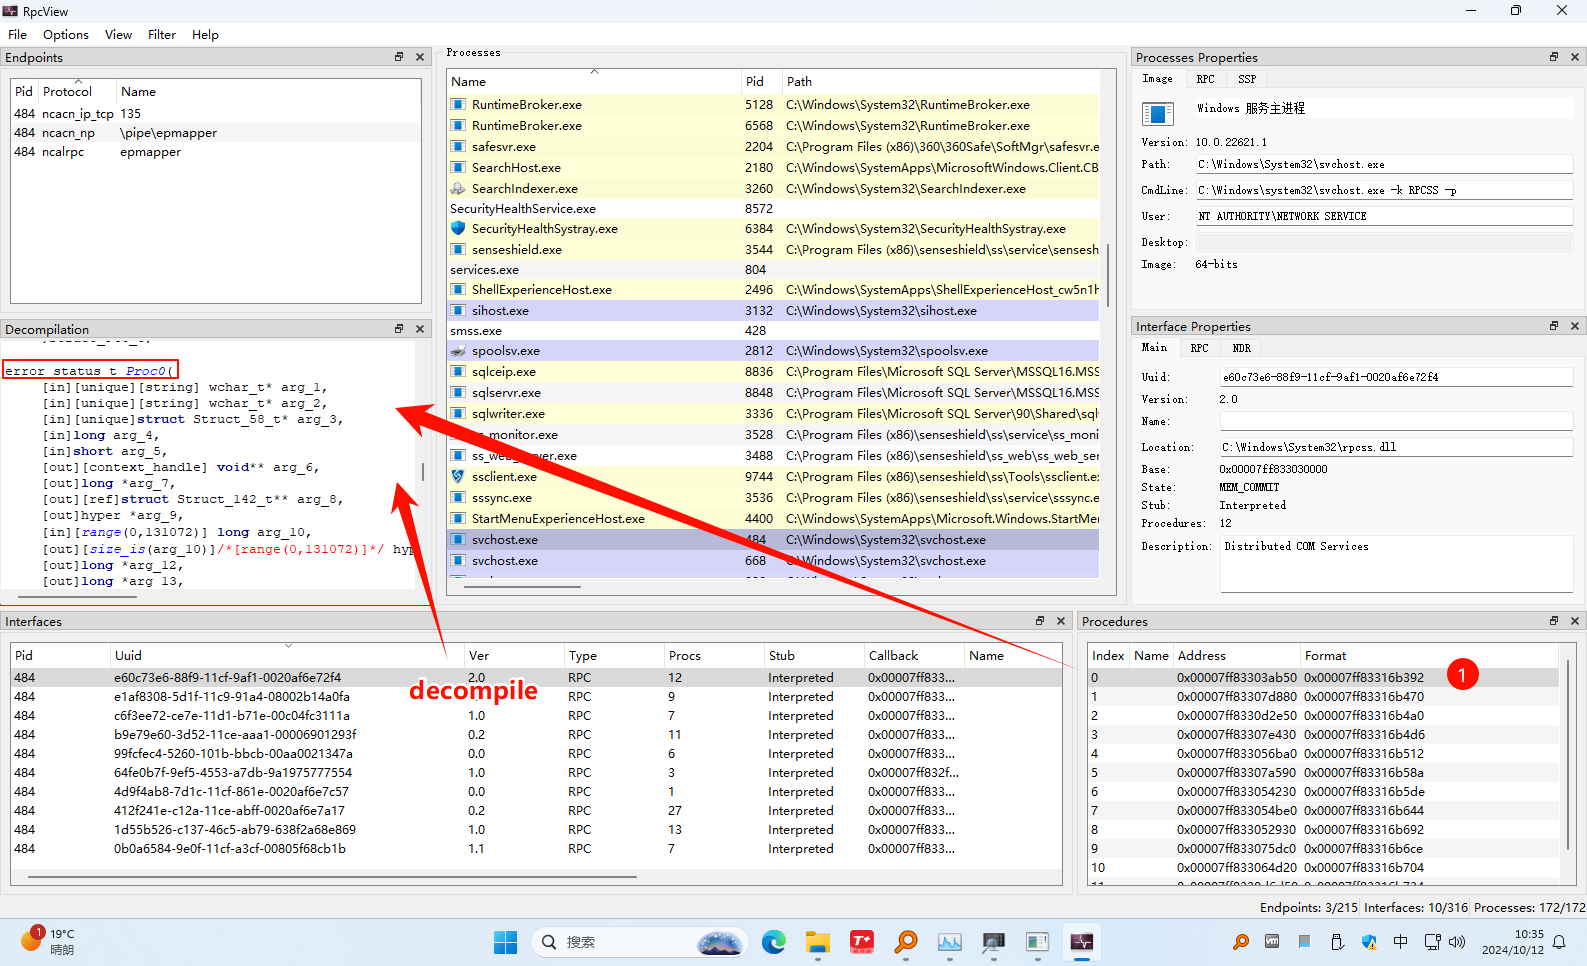Click the RpcView taskbar icon
The width and height of the screenshot is (1587, 966).
pyautogui.click(x=1082, y=942)
